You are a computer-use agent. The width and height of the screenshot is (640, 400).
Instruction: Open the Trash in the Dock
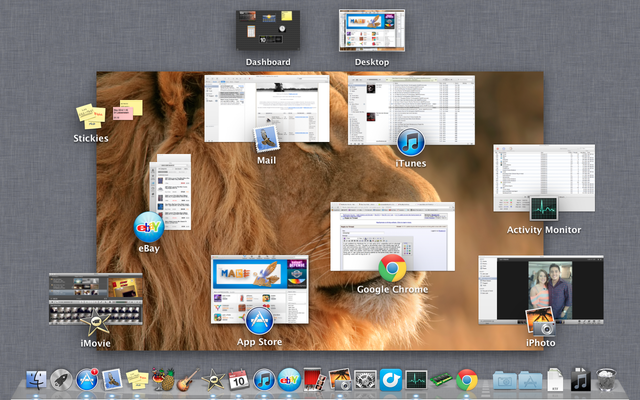[x=606, y=380]
